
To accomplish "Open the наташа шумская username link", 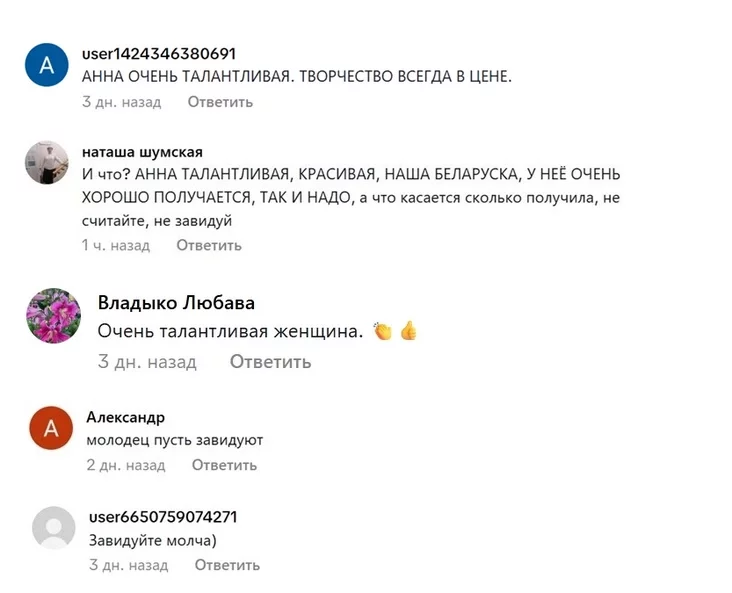I will (142, 152).
